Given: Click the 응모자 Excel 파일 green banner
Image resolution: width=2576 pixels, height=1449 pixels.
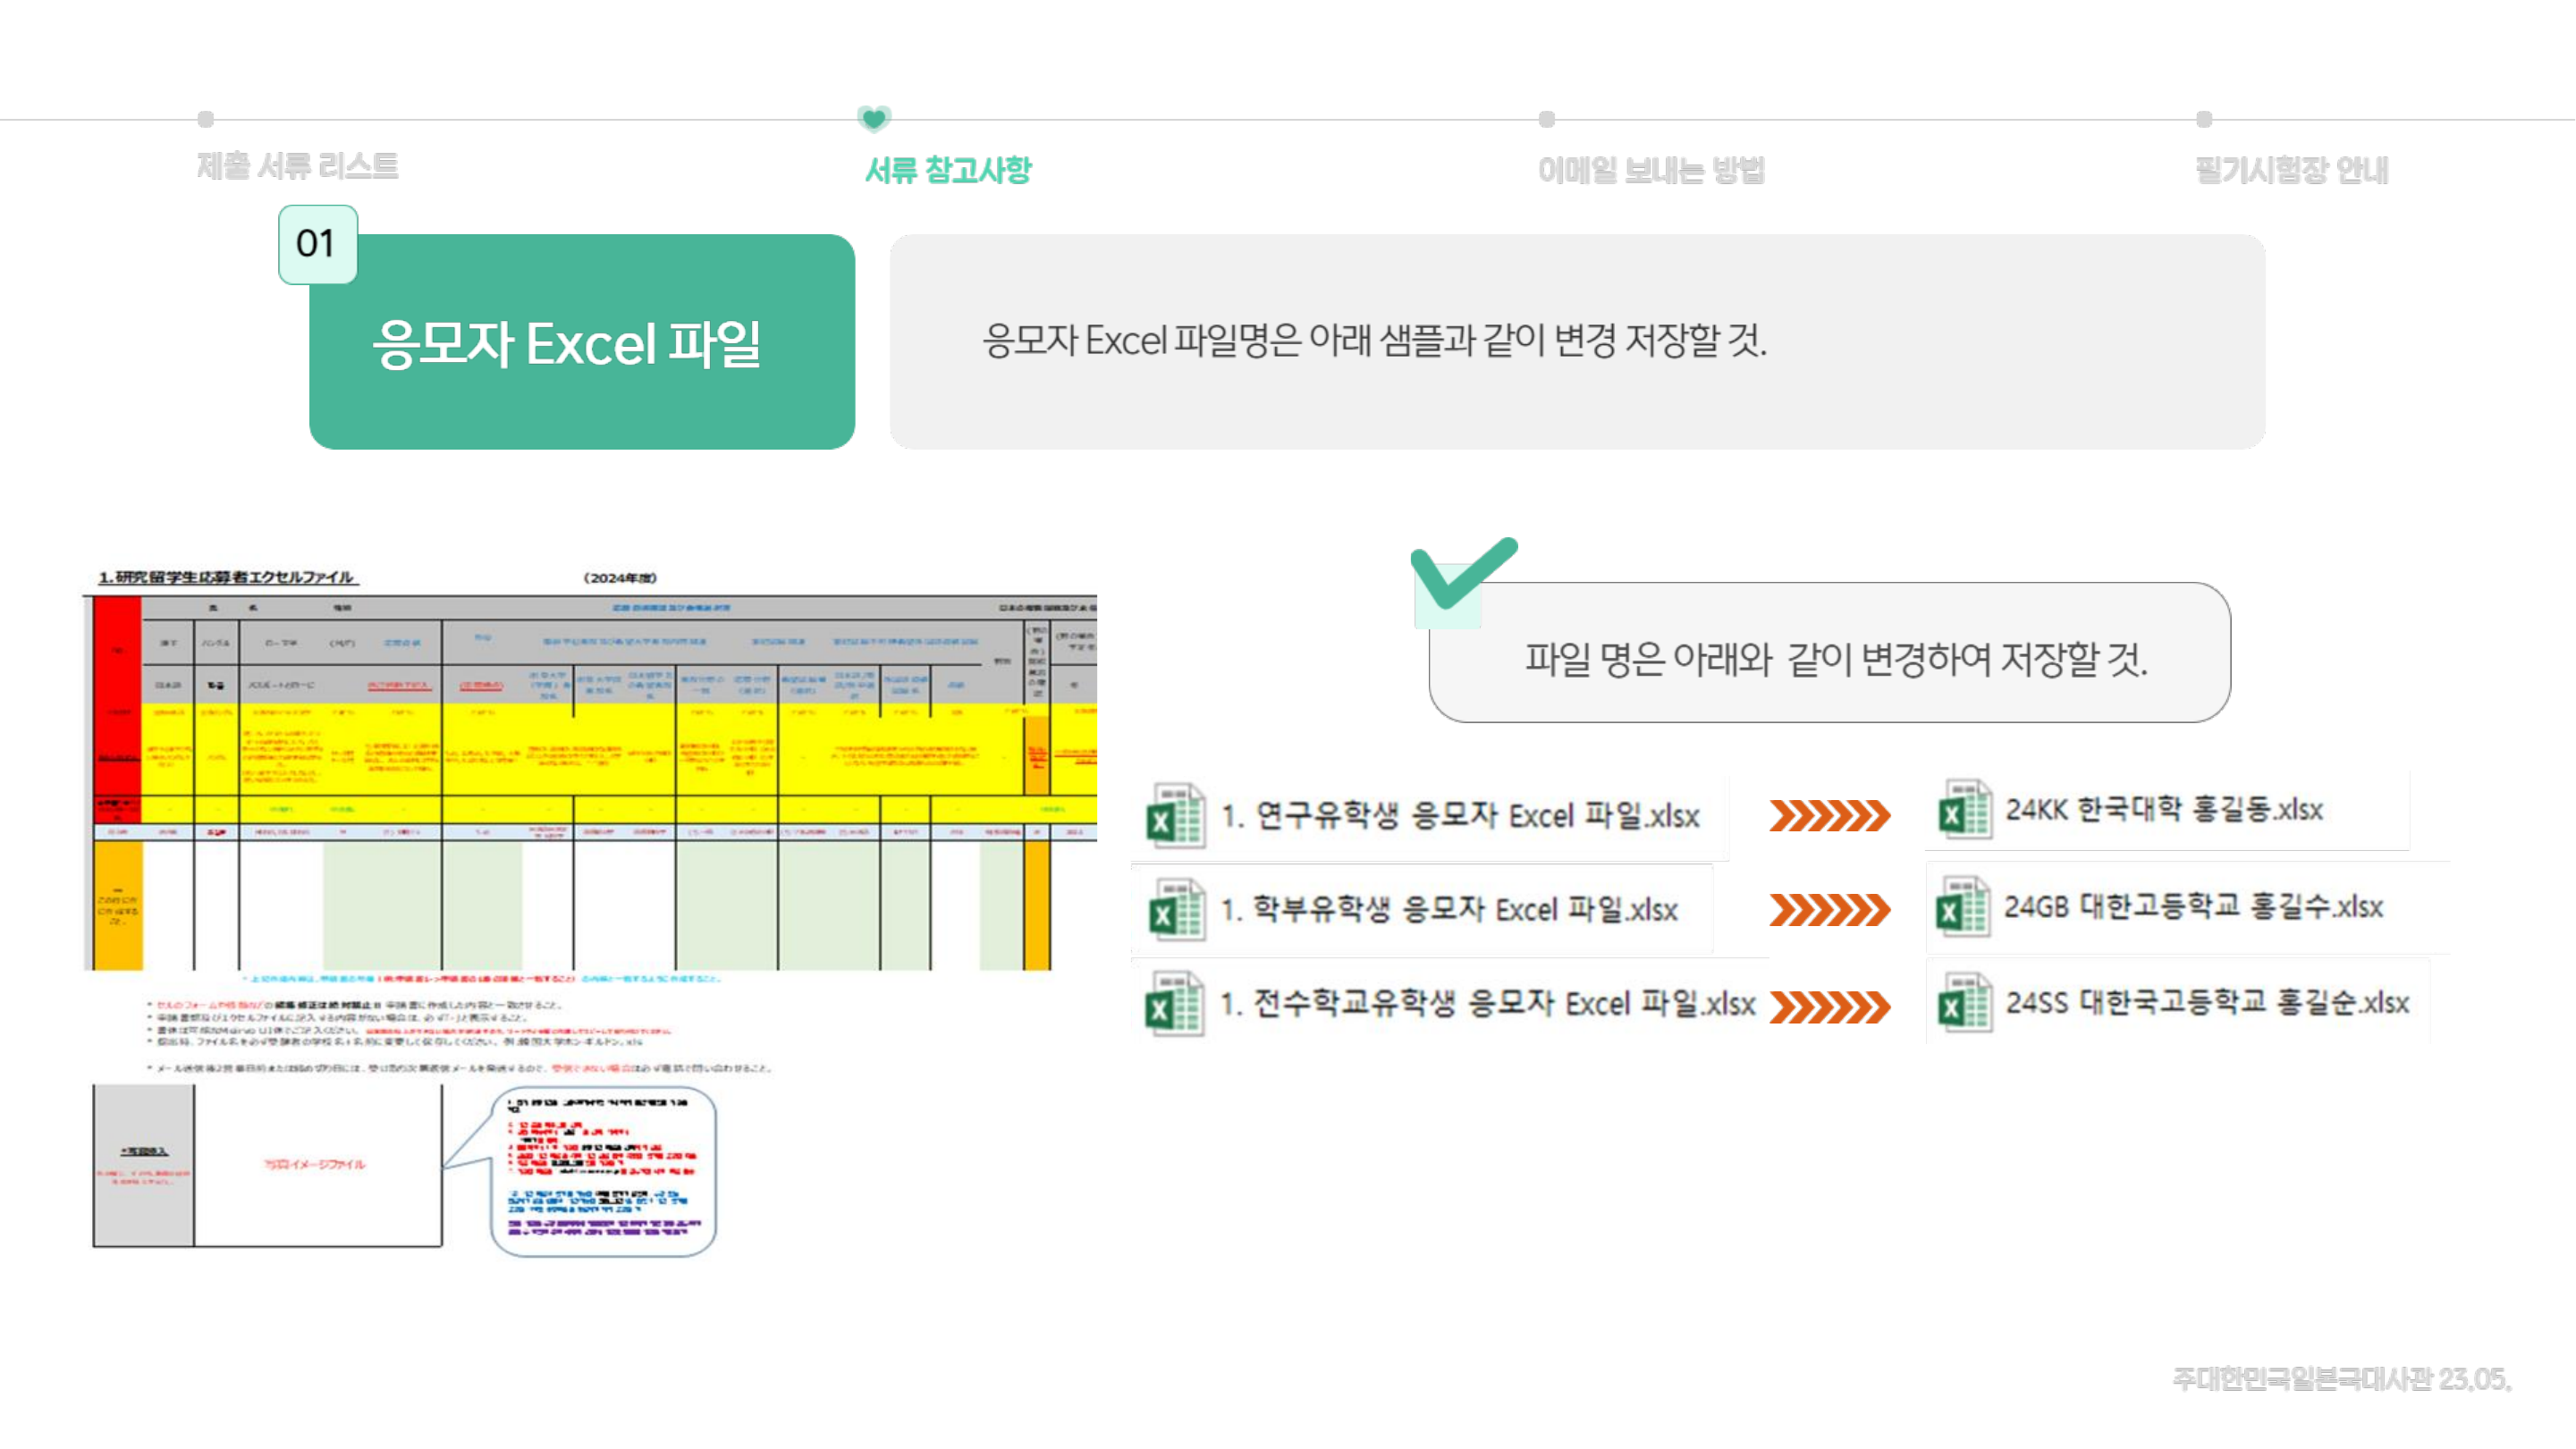Looking at the screenshot, I should pos(582,345).
